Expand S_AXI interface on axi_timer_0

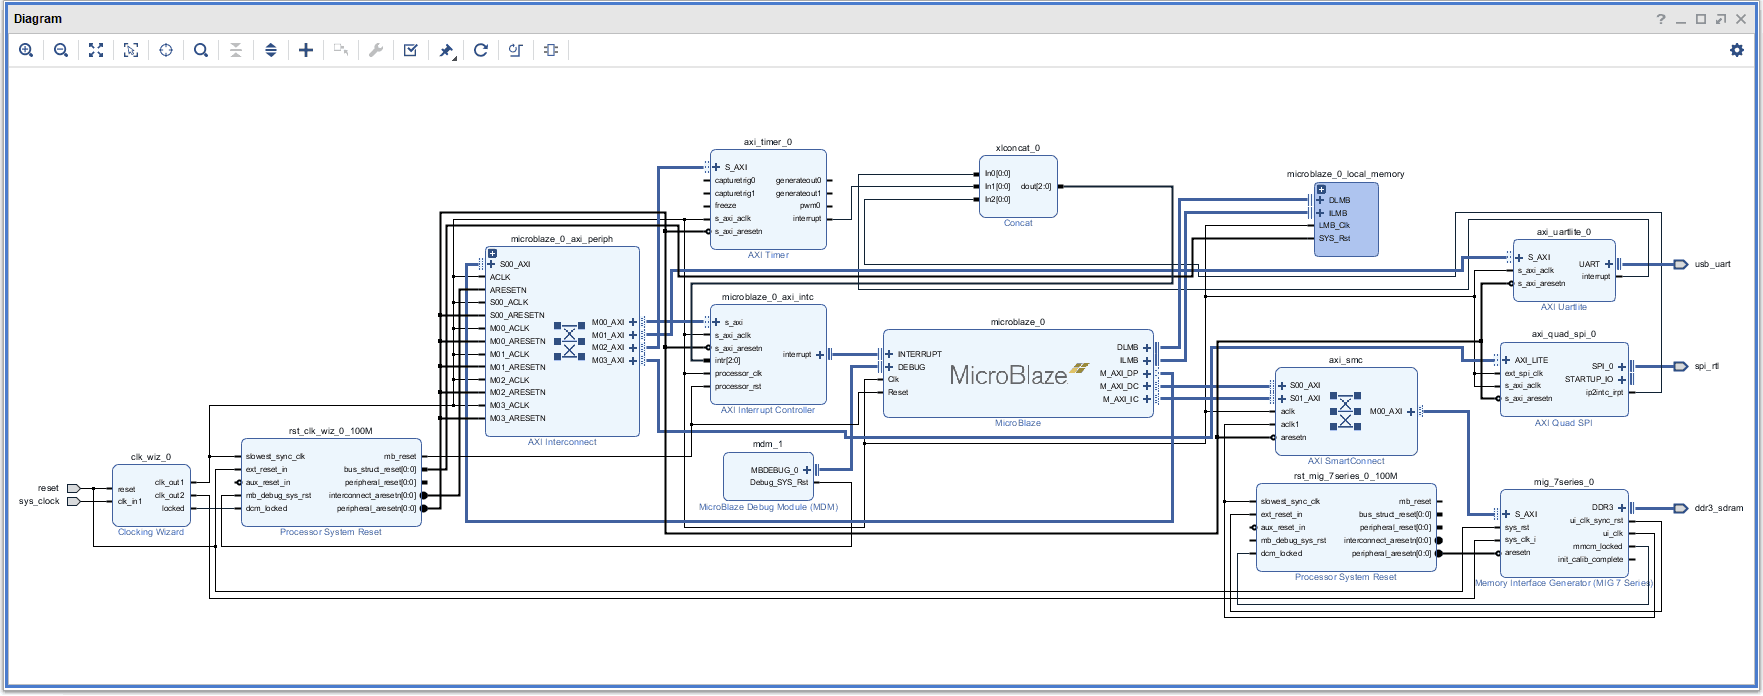(716, 167)
